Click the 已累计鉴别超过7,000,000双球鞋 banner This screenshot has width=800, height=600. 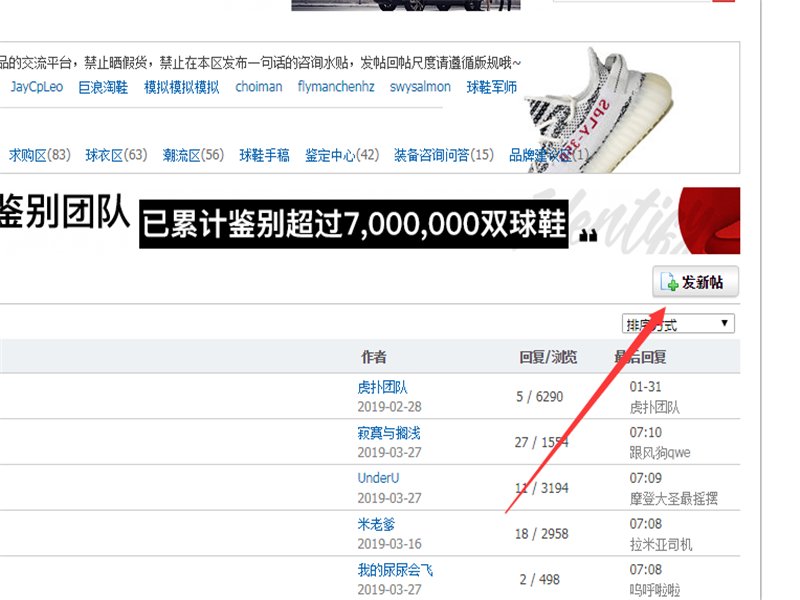[x=353, y=222]
